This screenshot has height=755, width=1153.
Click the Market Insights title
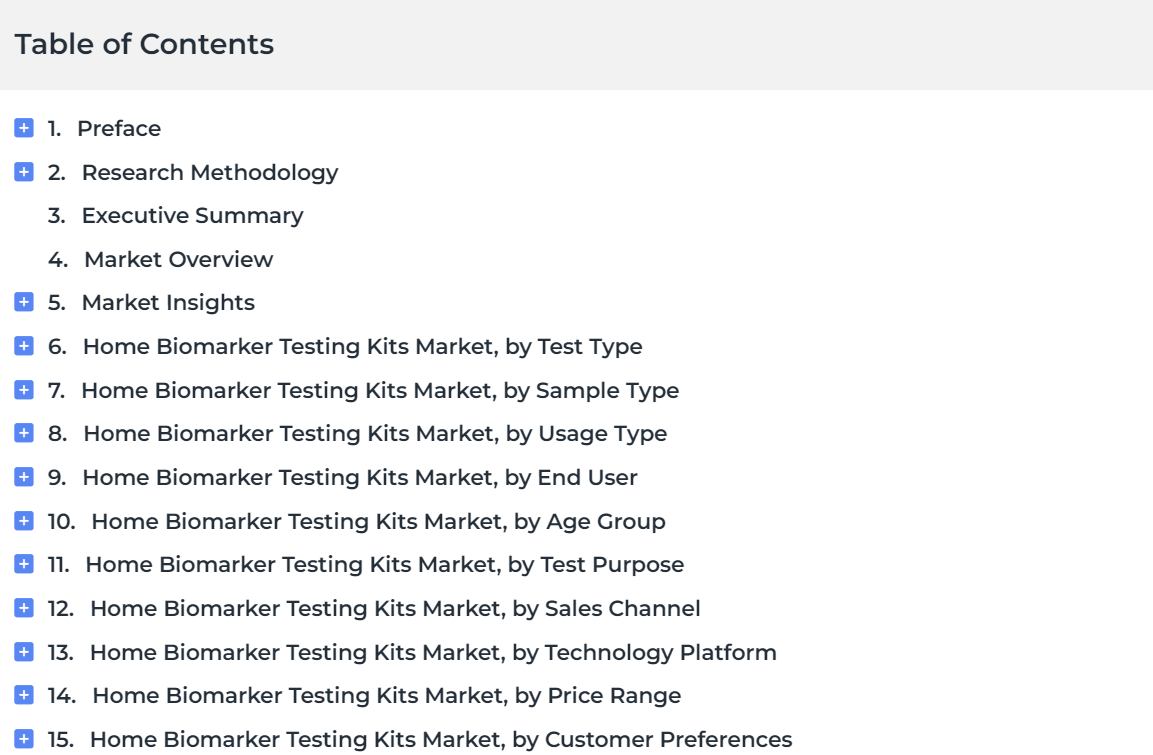click(168, 303)
